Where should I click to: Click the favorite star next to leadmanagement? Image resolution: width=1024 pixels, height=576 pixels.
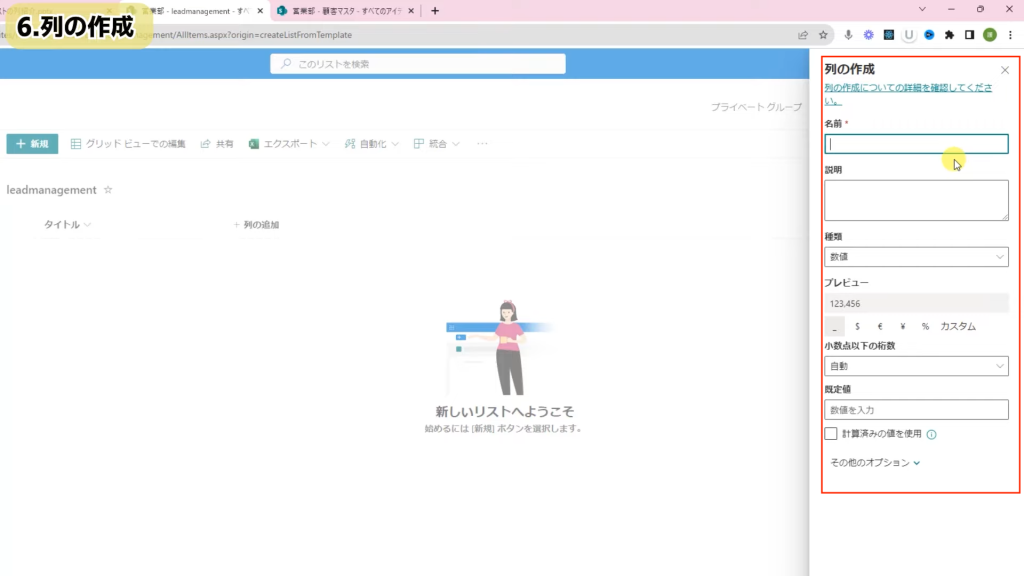coord(108,190)
